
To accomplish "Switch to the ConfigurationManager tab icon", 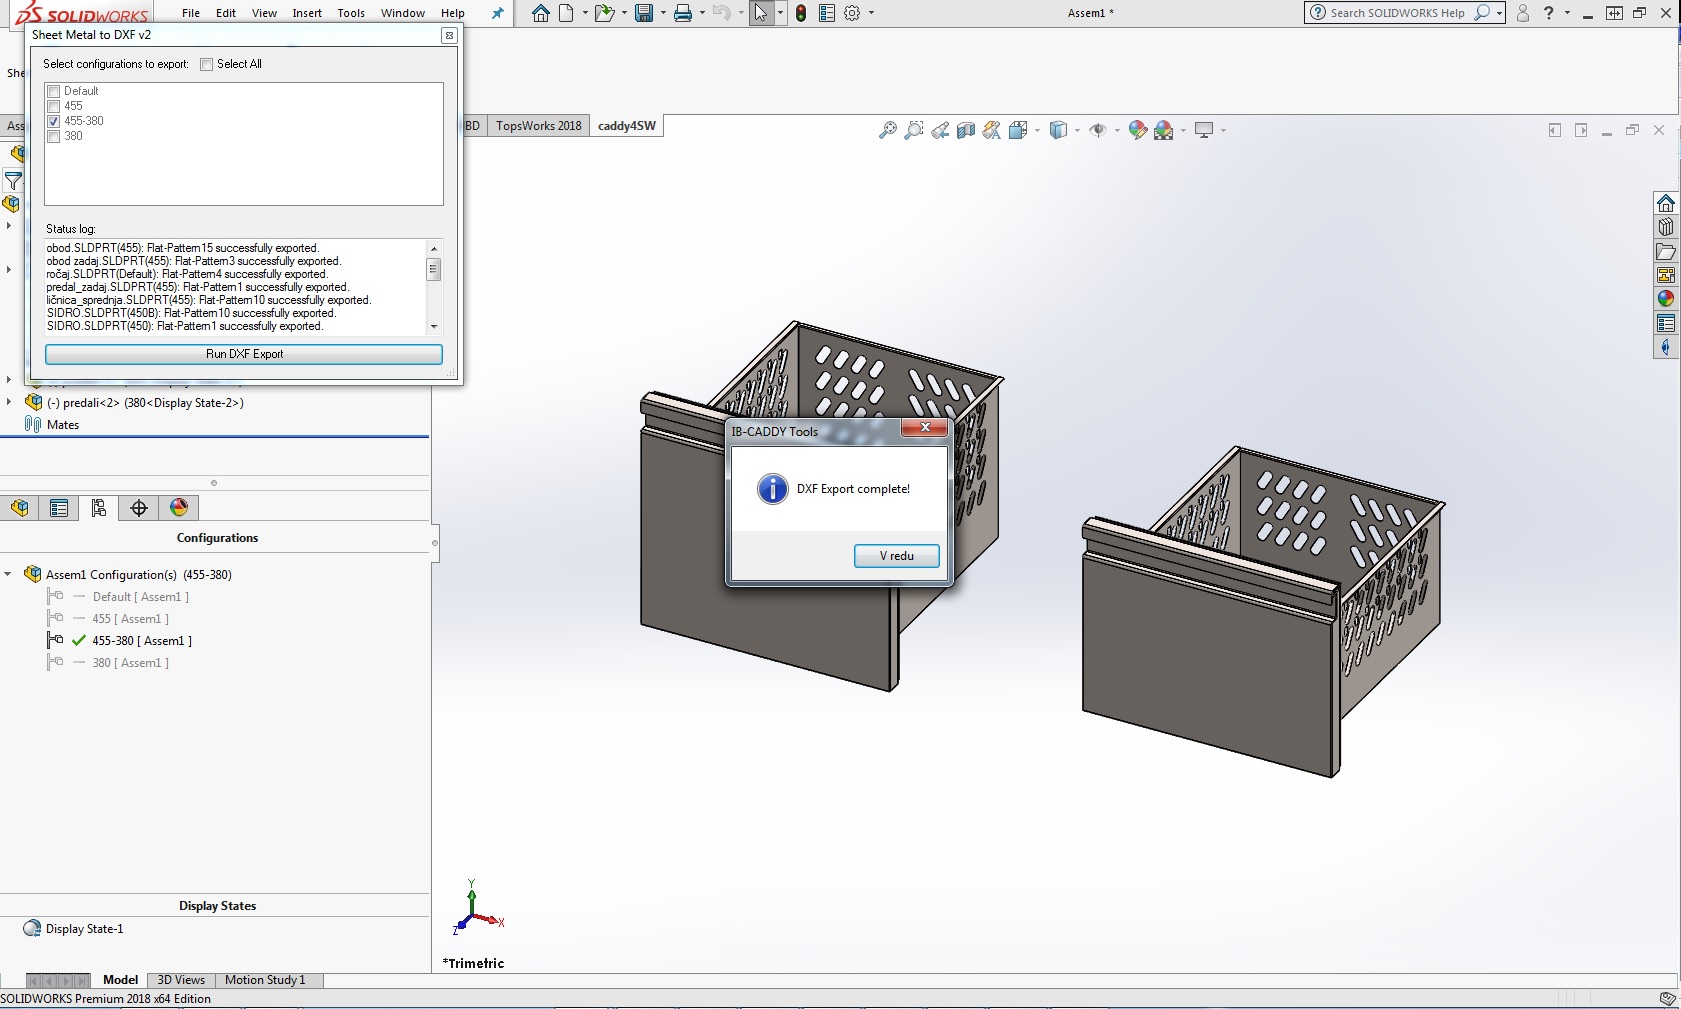I will (x=98, y=508).
